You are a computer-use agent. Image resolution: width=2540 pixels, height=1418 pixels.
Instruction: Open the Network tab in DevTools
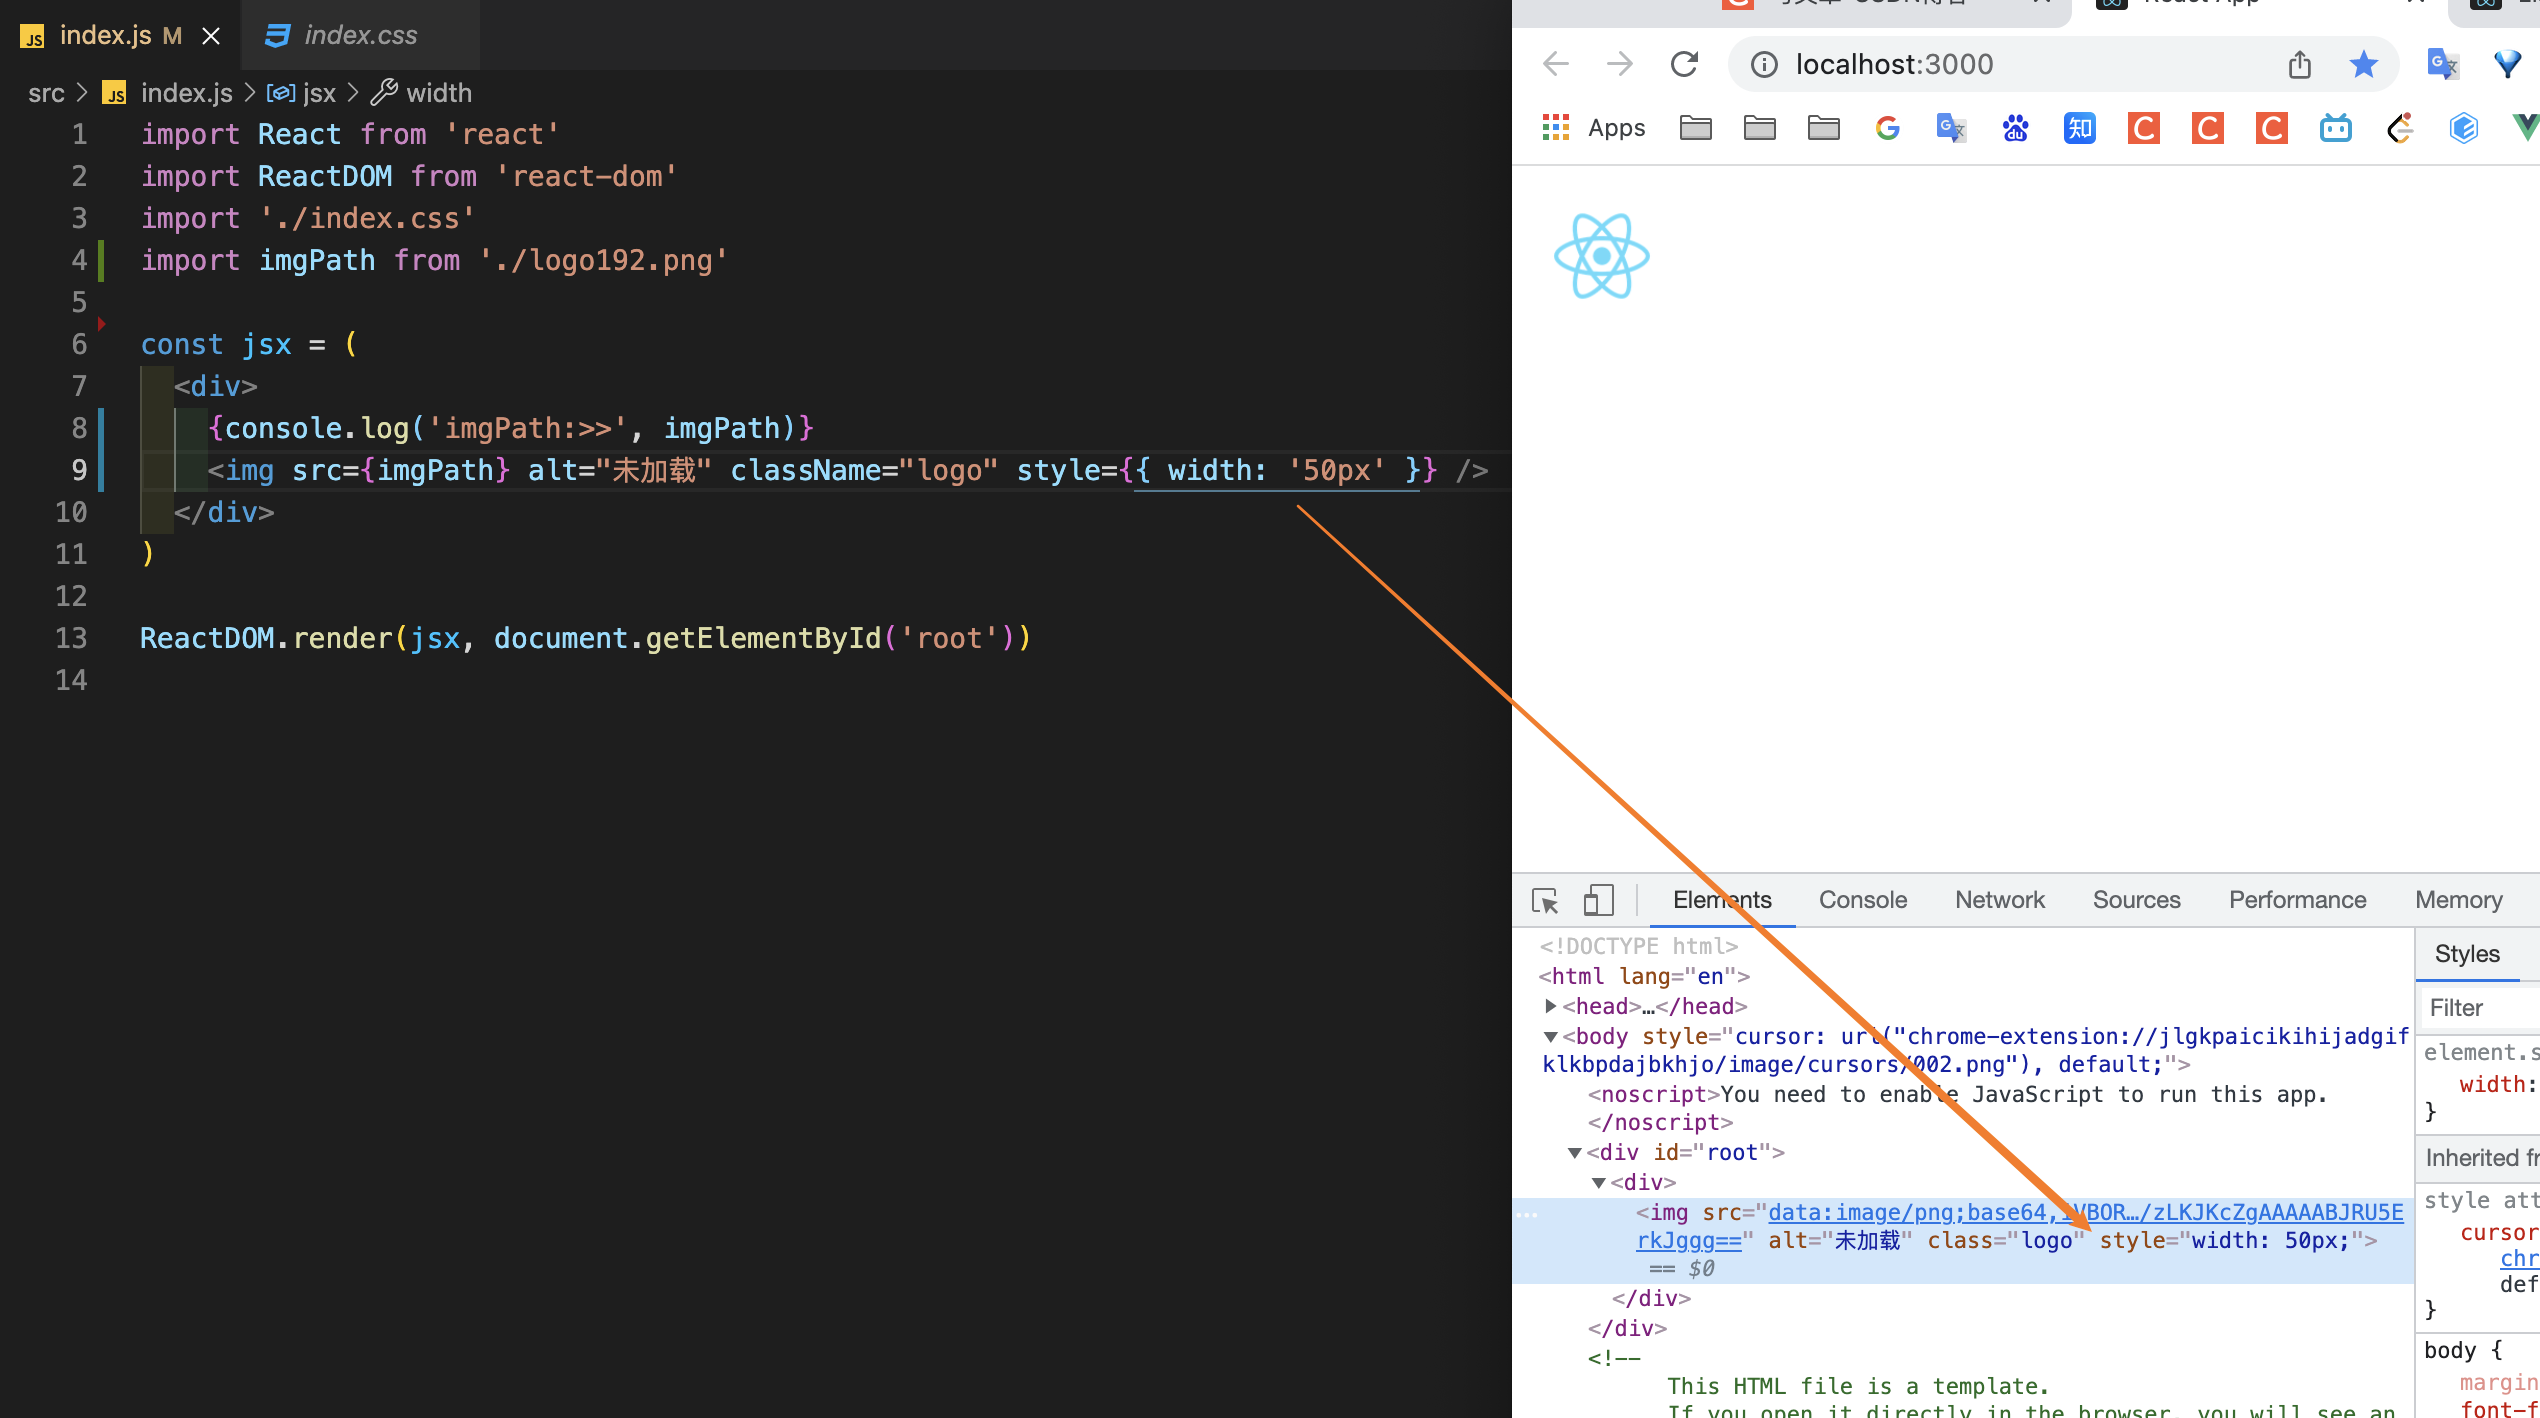pyautogui.click(x=2000, y=900)
